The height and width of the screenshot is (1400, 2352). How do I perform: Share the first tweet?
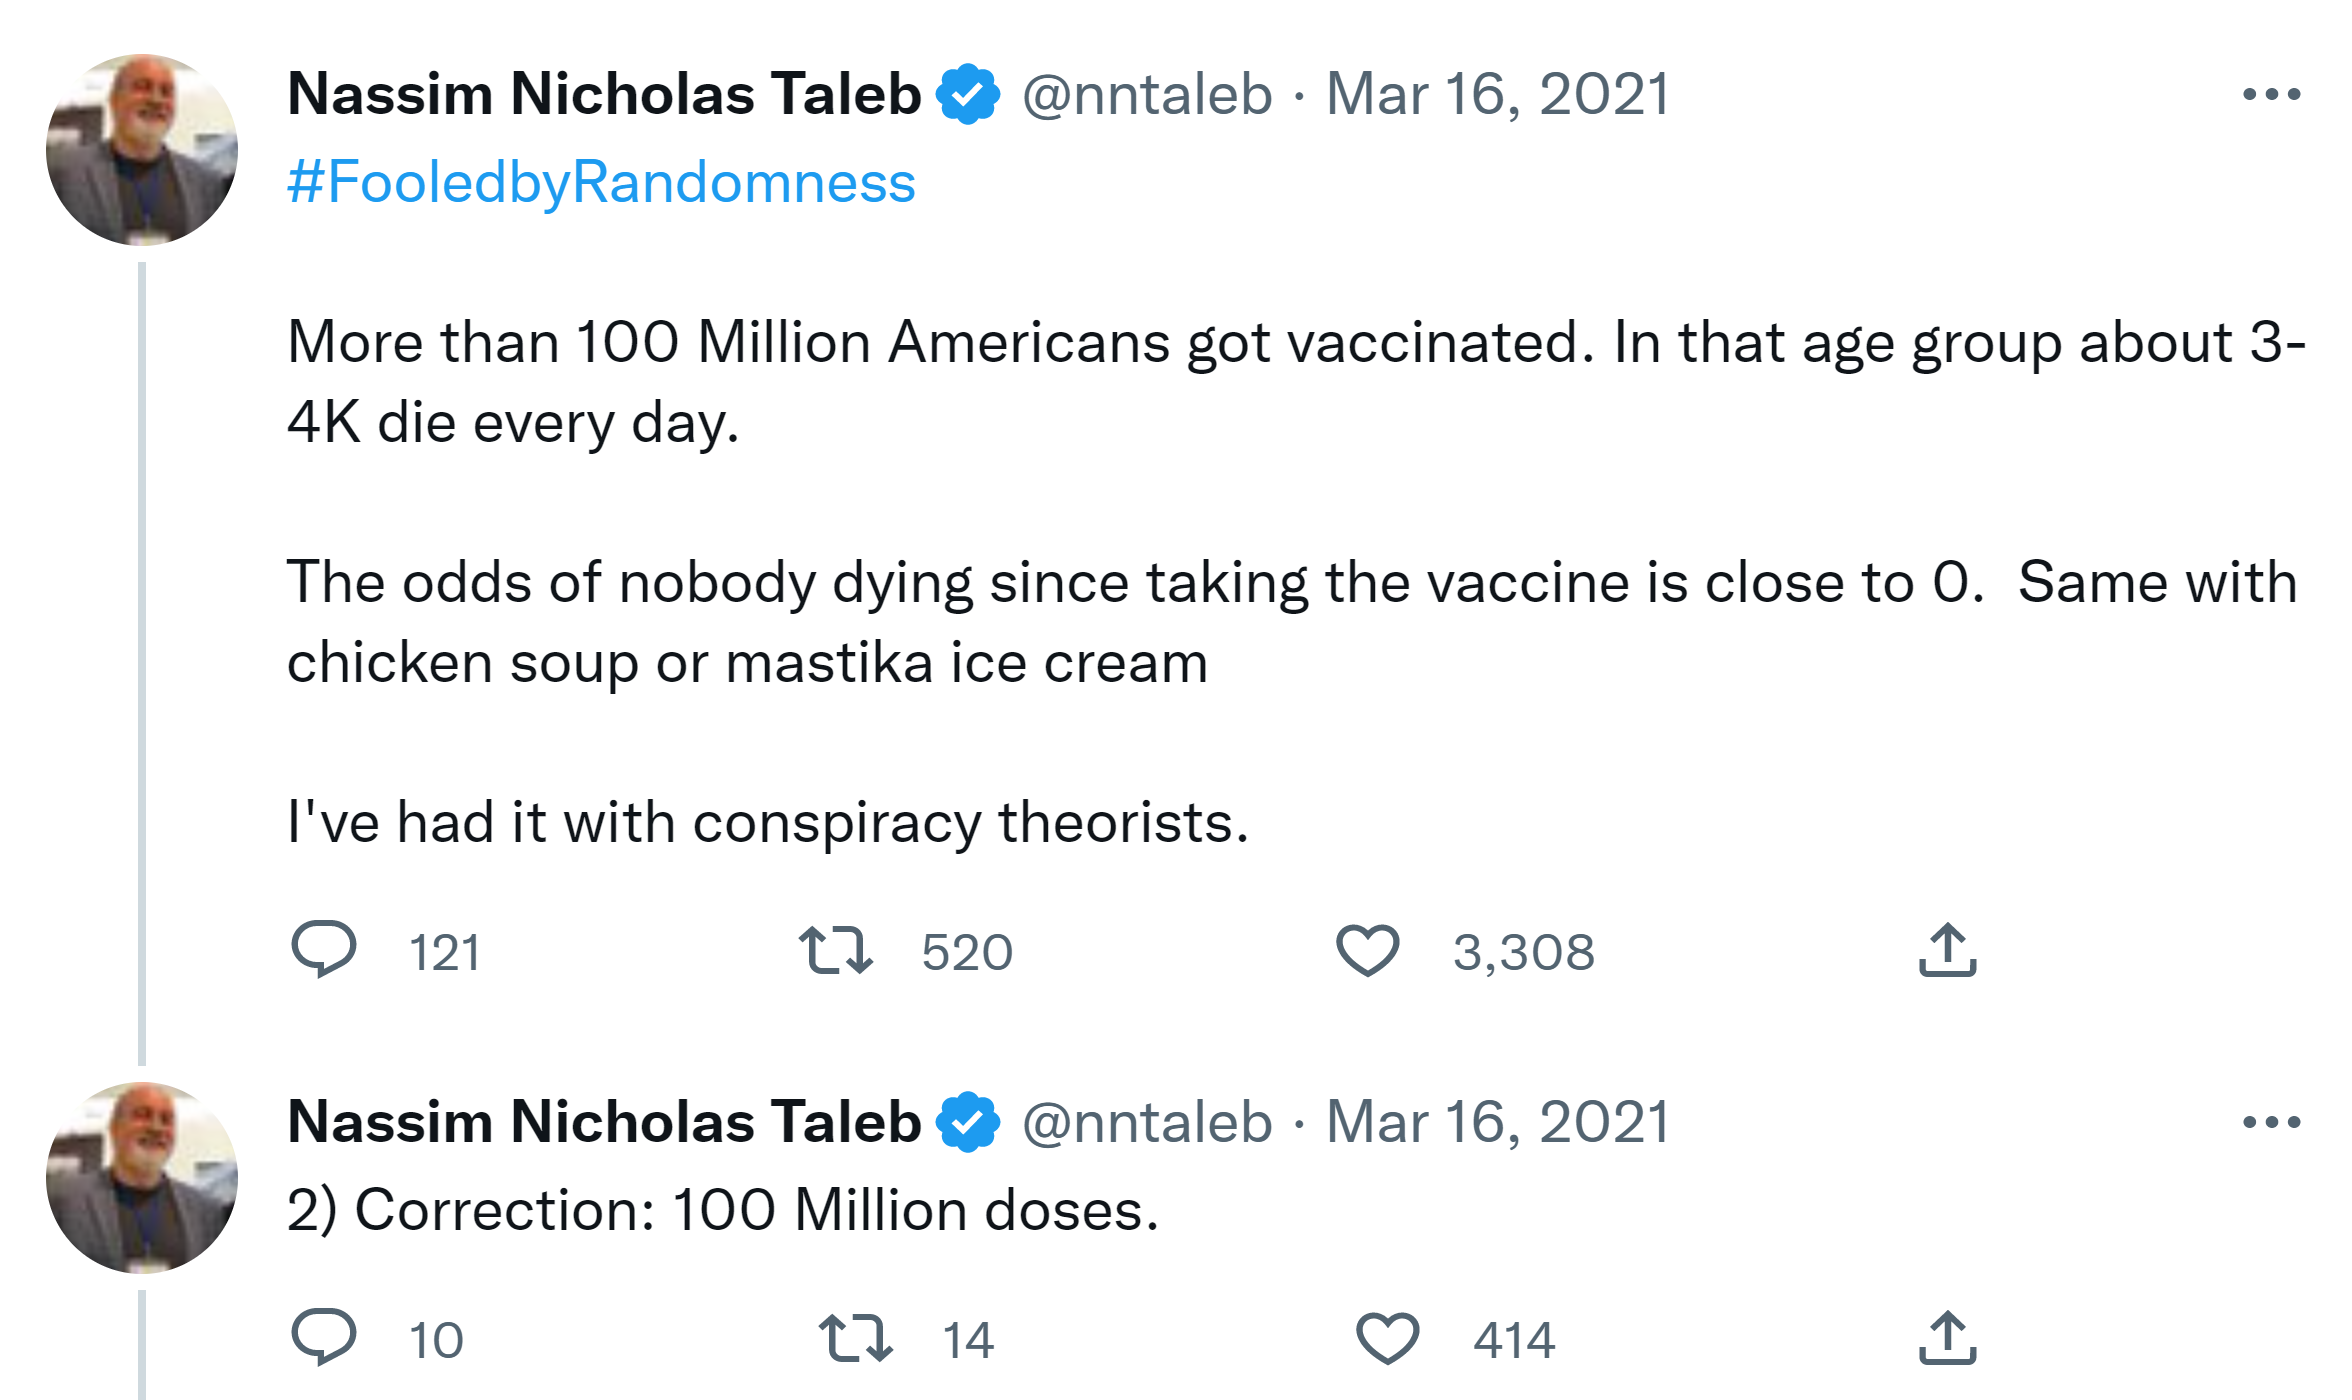[1947, 950]
